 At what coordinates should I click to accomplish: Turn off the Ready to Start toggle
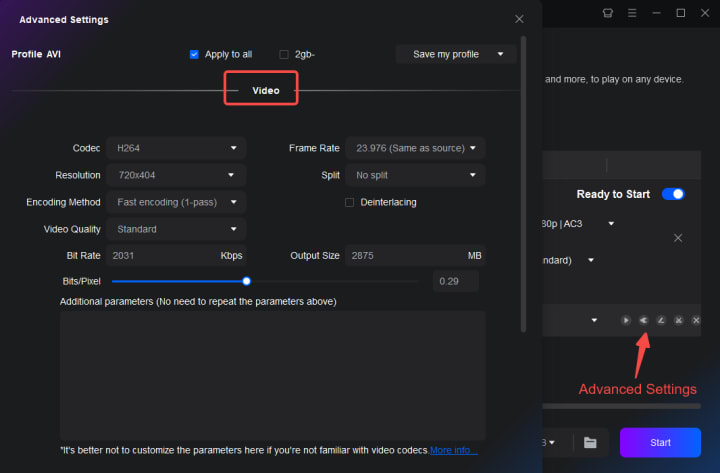(673, 194)
